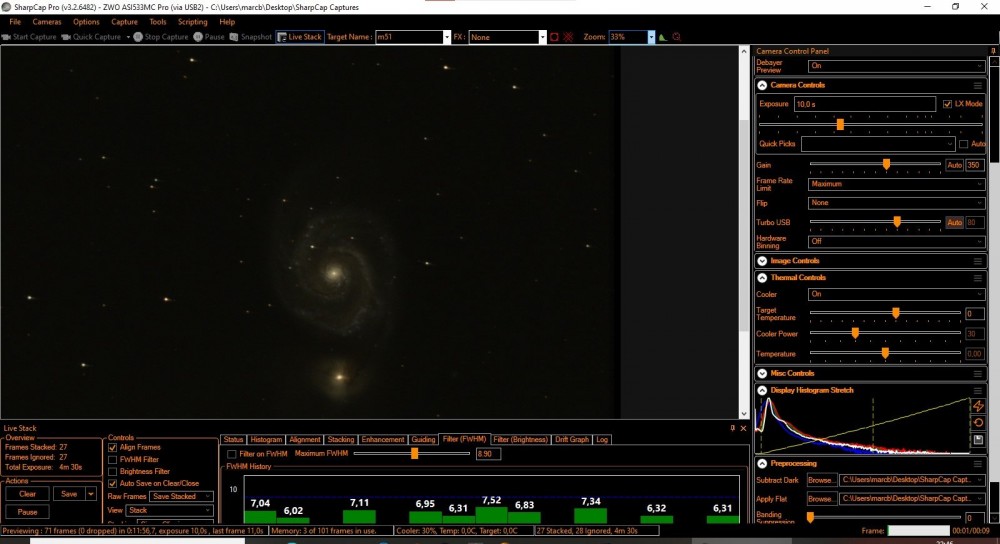This screenshot has height=544, width=1000.
Task: Toggle the Align Frames checkbox
Action: (x=113, y=448)
